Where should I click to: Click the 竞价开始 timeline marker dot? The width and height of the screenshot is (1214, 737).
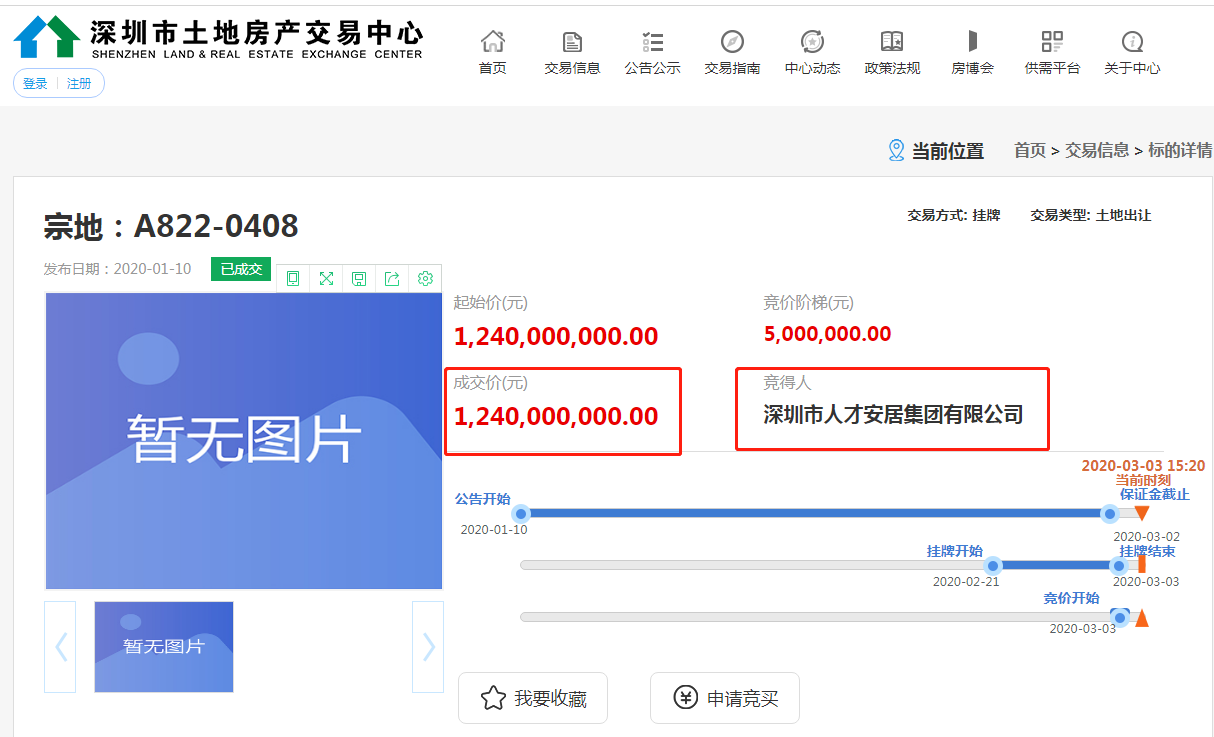tap(1120, 618)
